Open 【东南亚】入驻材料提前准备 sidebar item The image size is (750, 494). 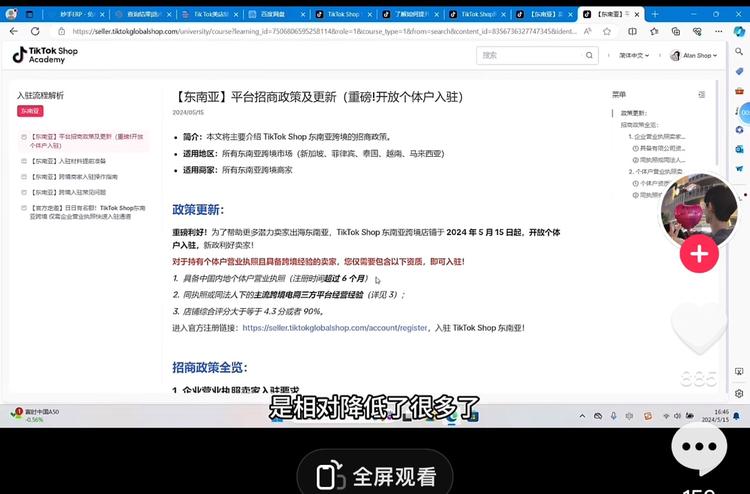coord(68,161)
